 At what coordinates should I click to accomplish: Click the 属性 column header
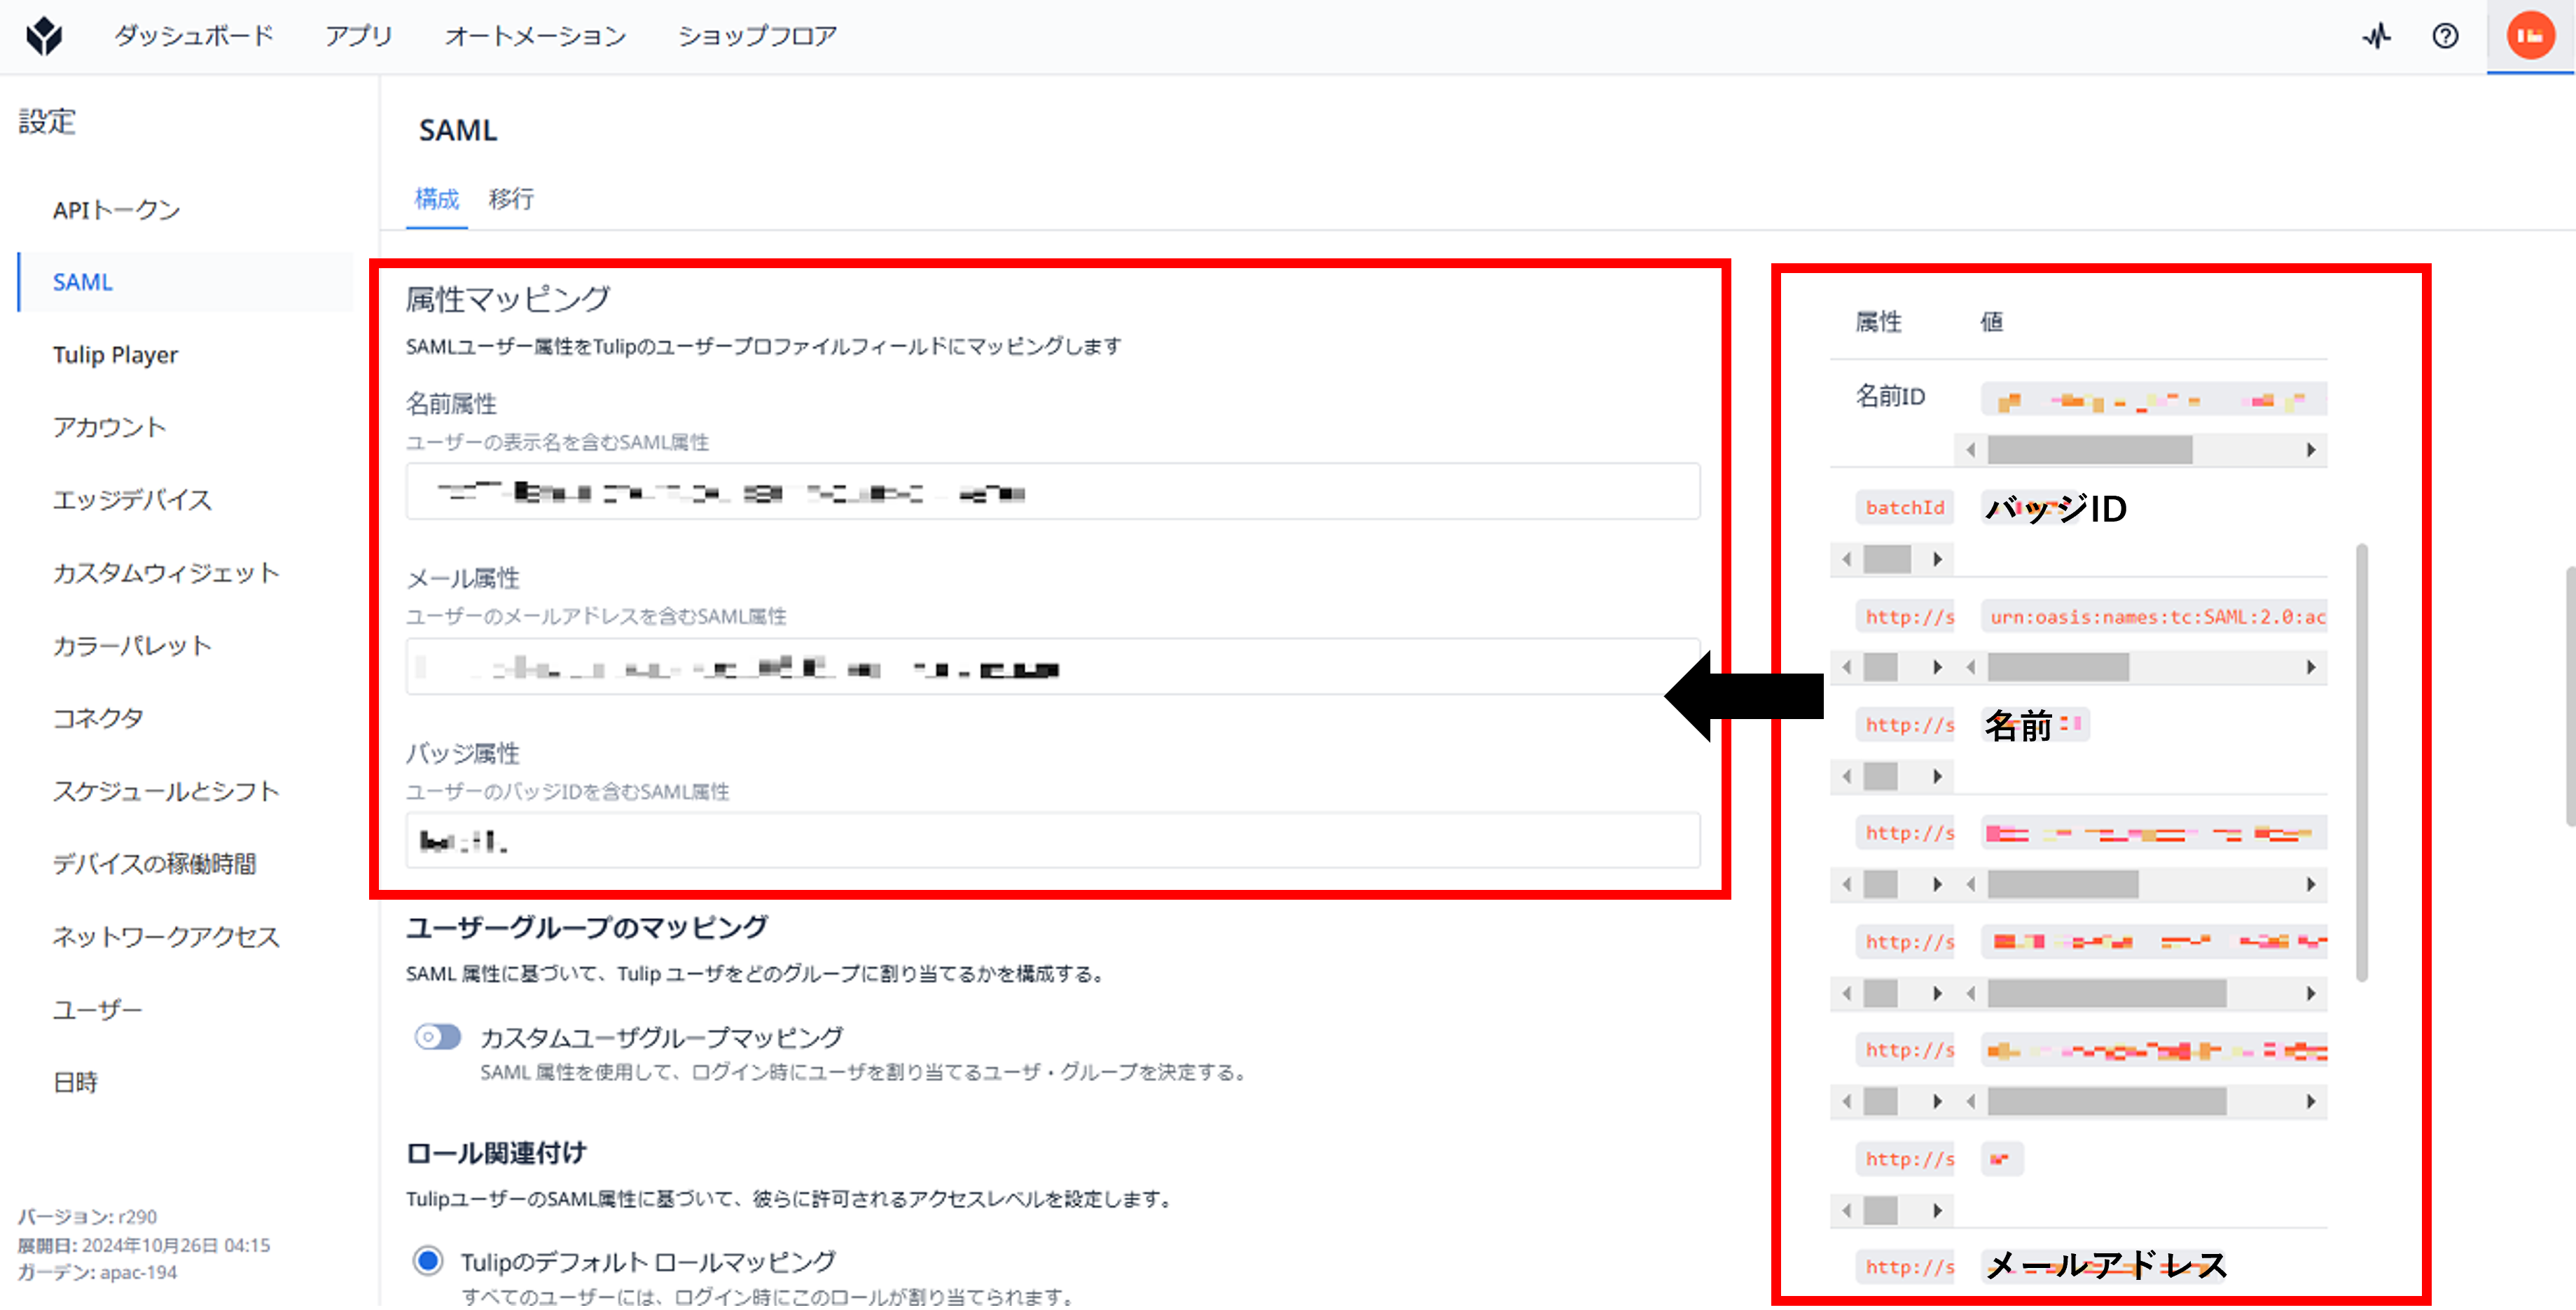(x=1878, y=322)
